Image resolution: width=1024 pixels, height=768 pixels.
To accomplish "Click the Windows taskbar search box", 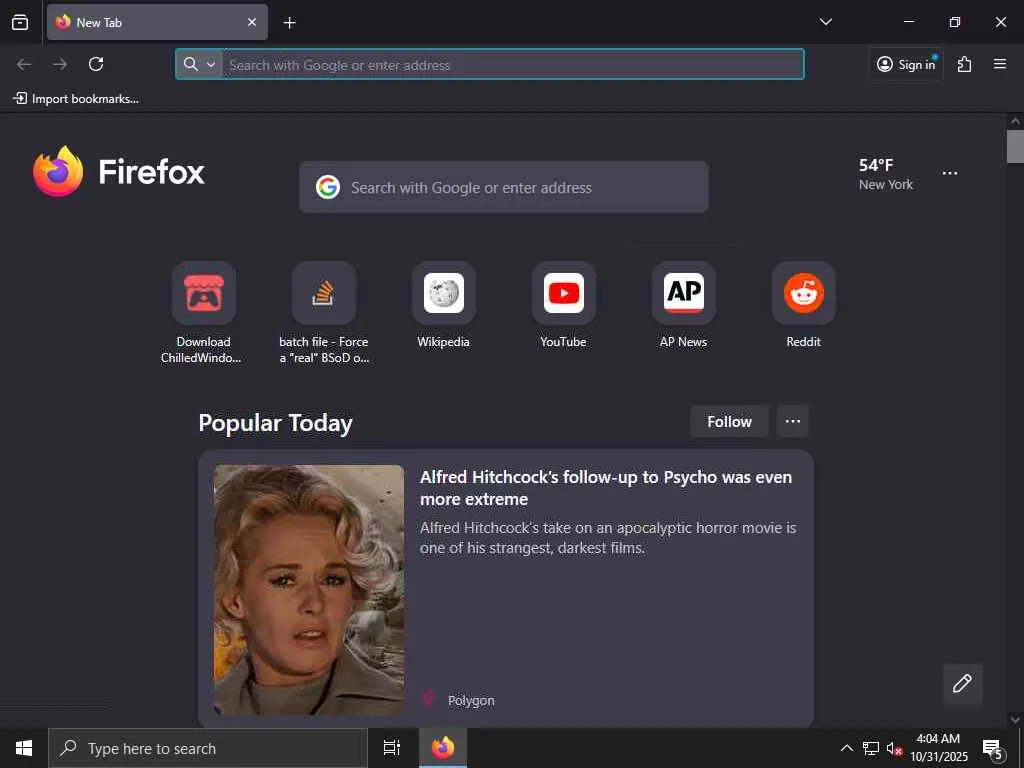I will click(x=208, y=748).
